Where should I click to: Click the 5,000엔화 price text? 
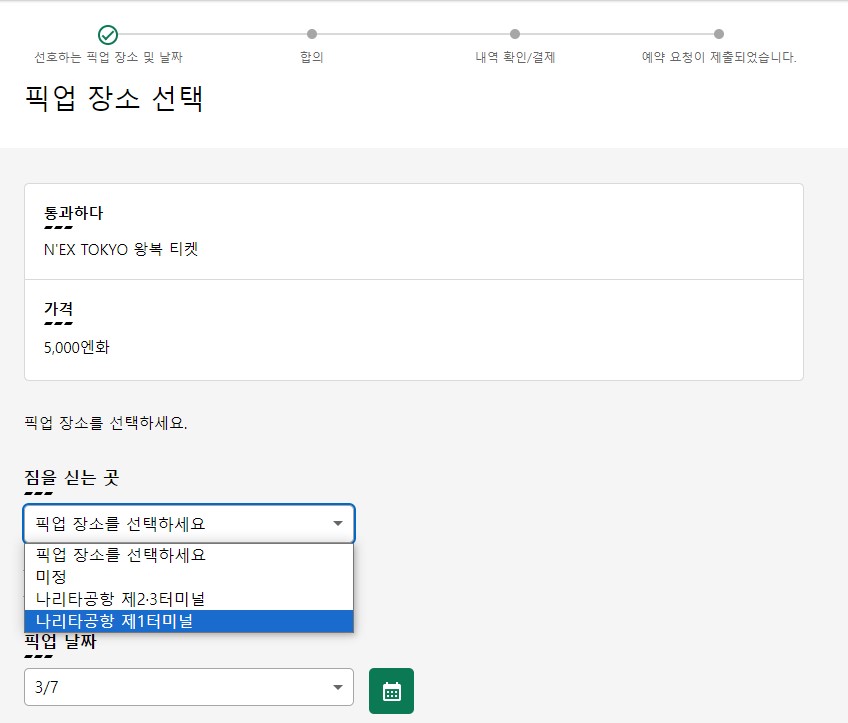pos(76,347)
